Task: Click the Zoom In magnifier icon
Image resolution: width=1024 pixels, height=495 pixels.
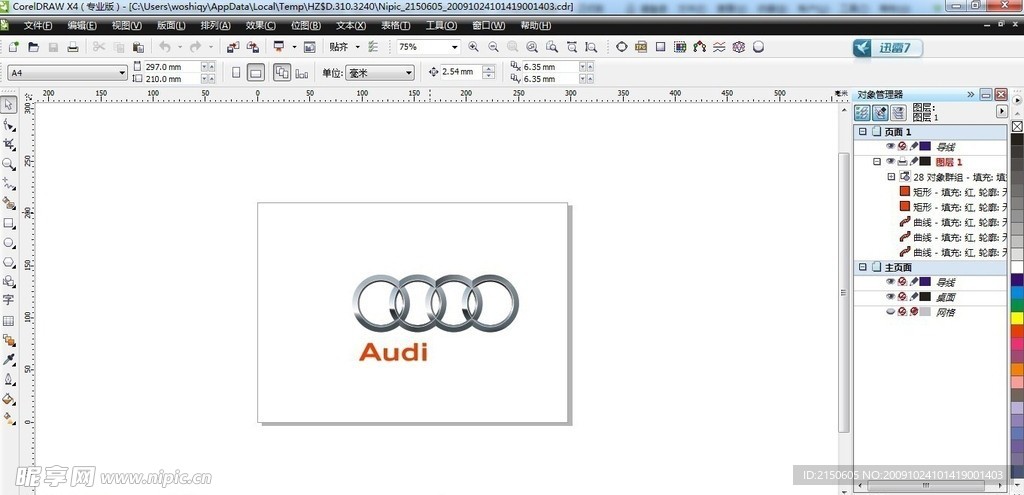Action: (x=473, y=47)
